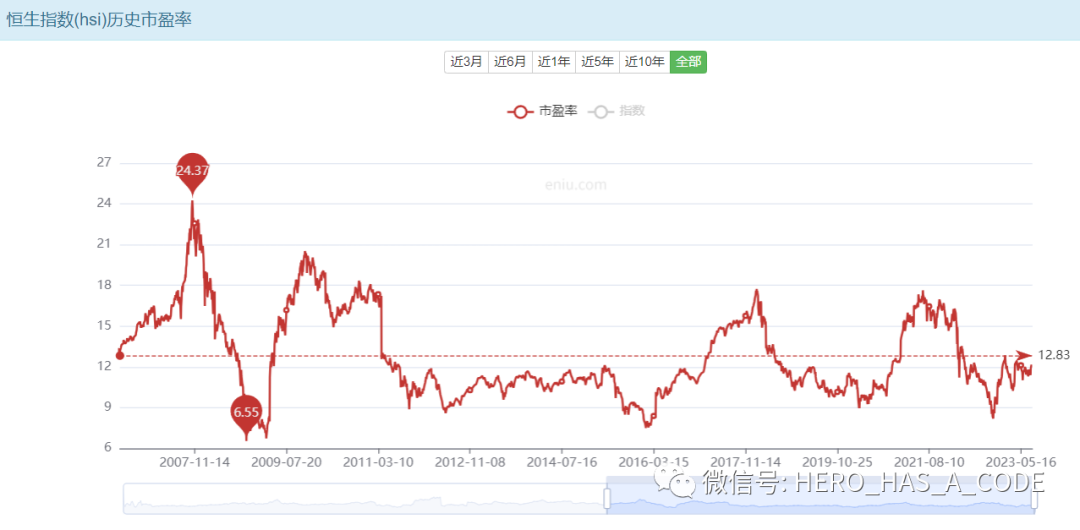This screenshot has height=530, width=1080.
Task: Select the 全部 time range tab
Action: point(688,62)
